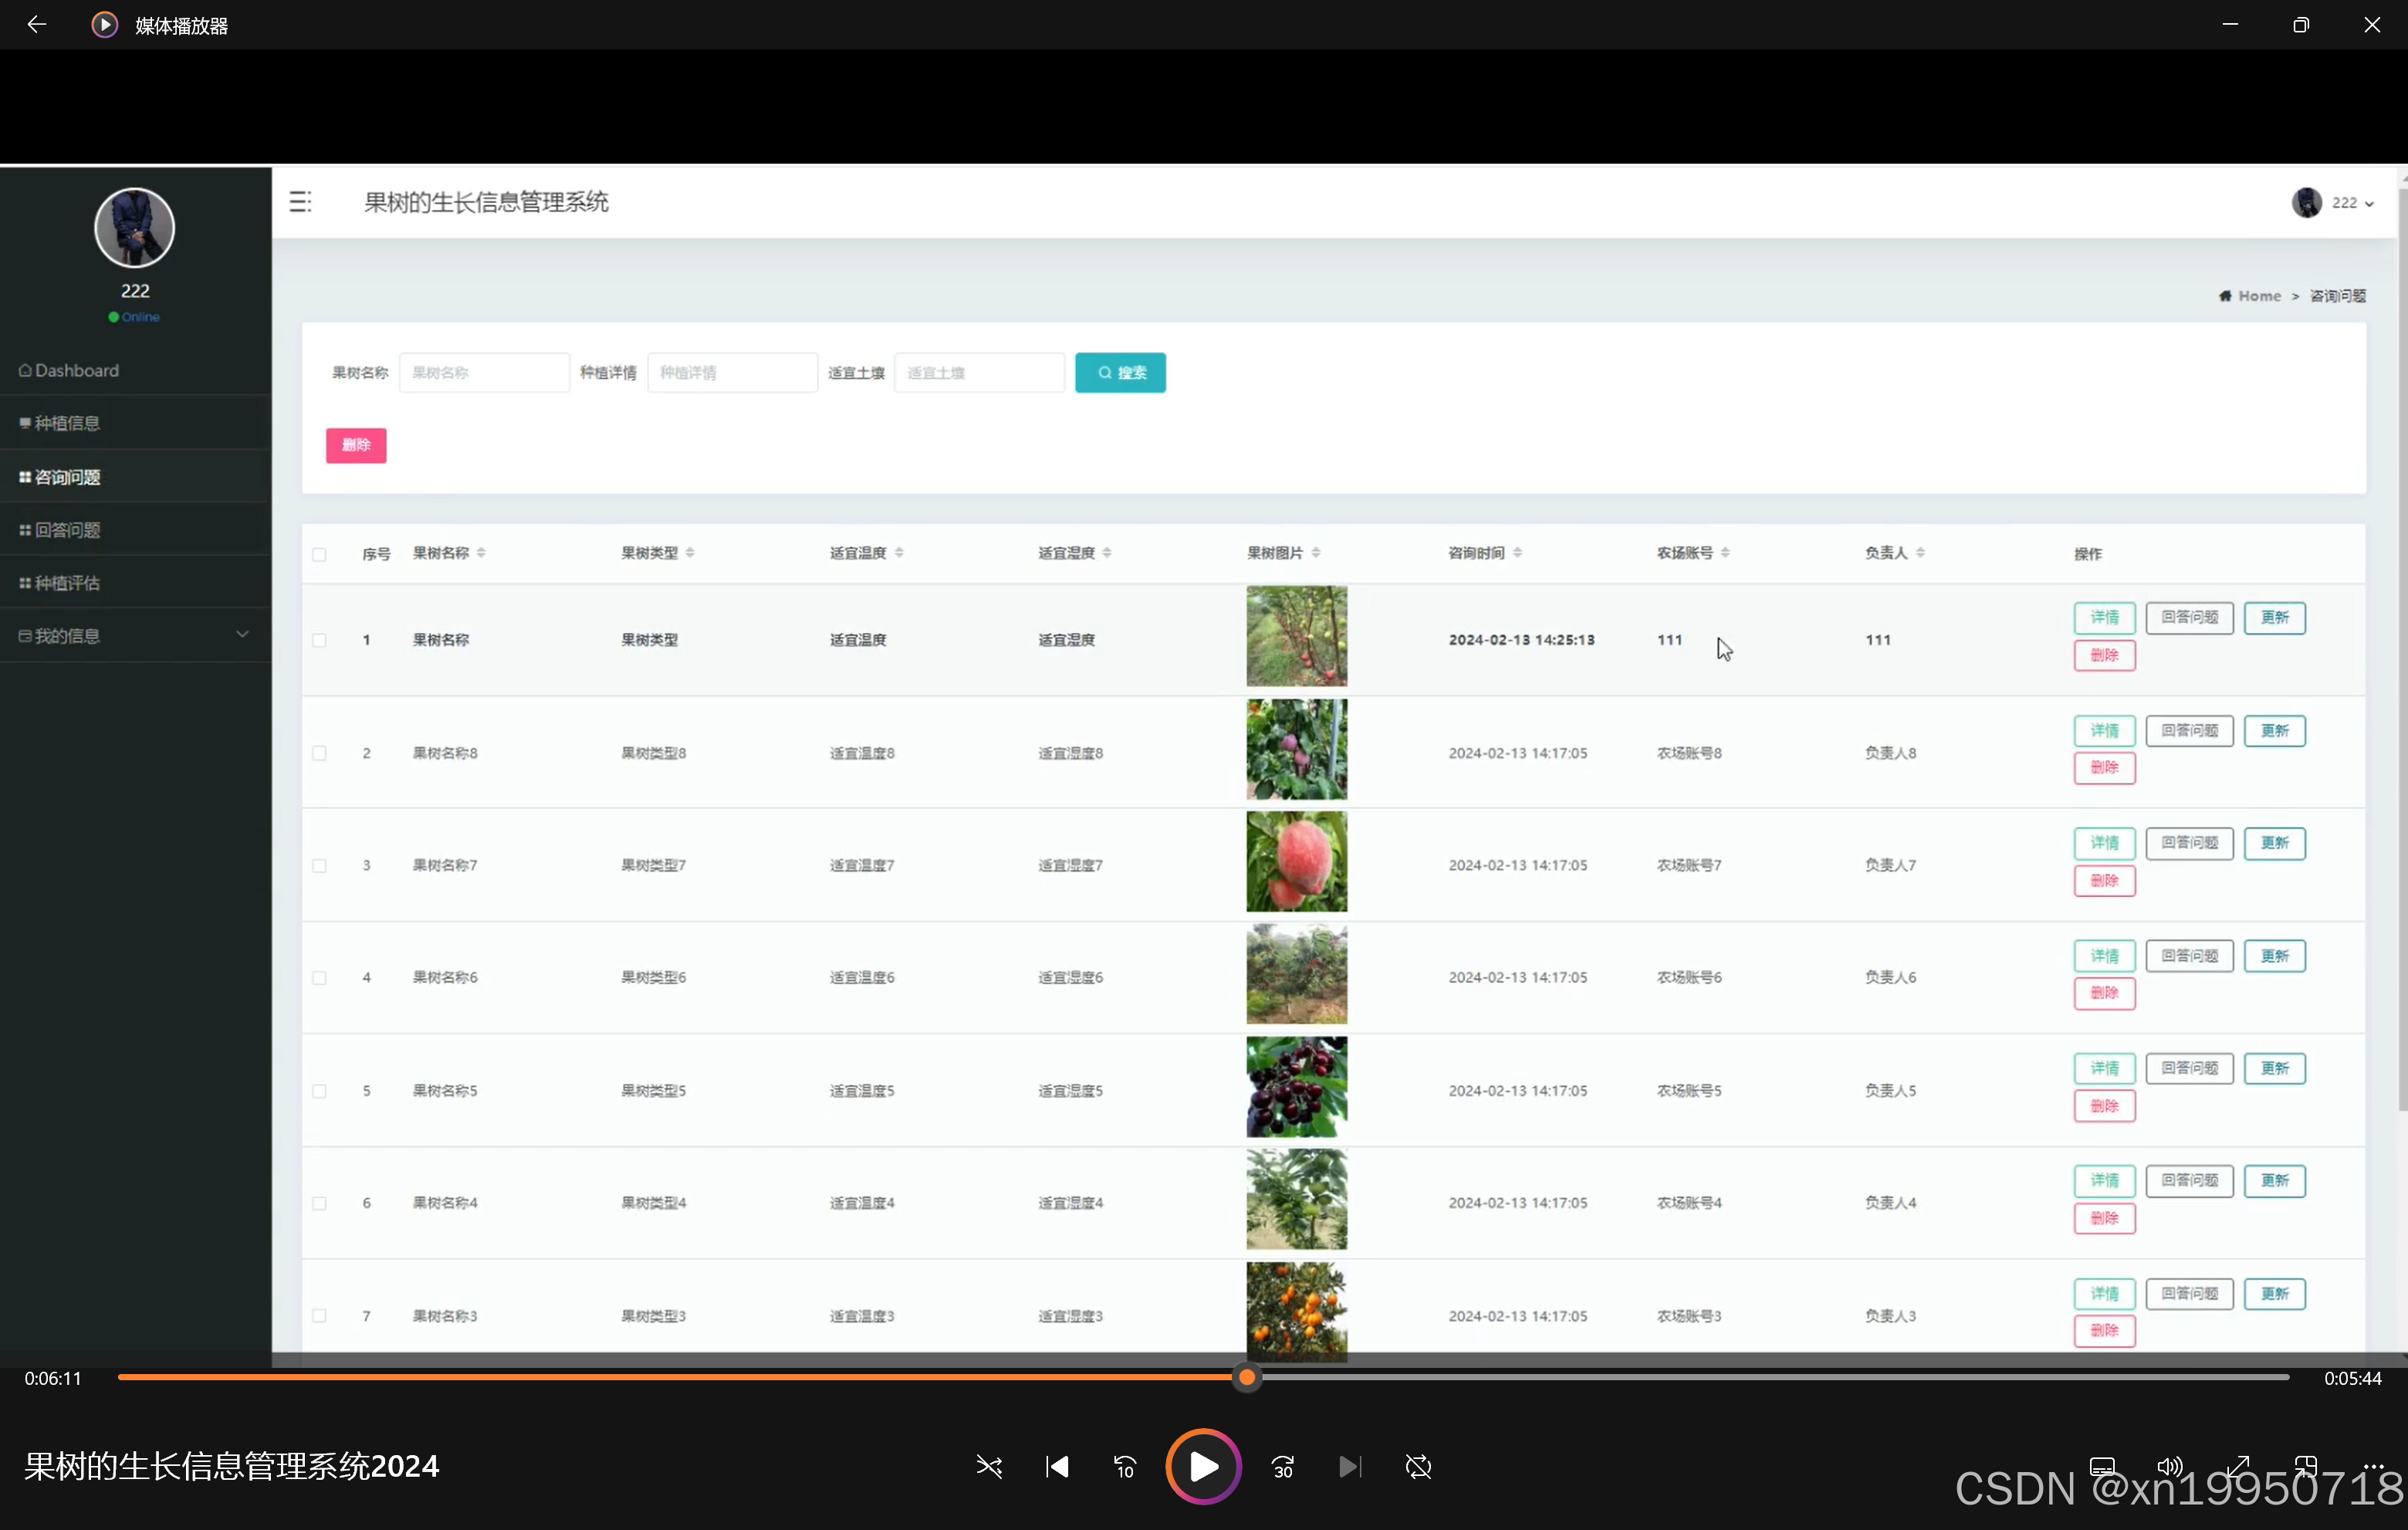Play the video with the center play button

pos(1203,1467)
